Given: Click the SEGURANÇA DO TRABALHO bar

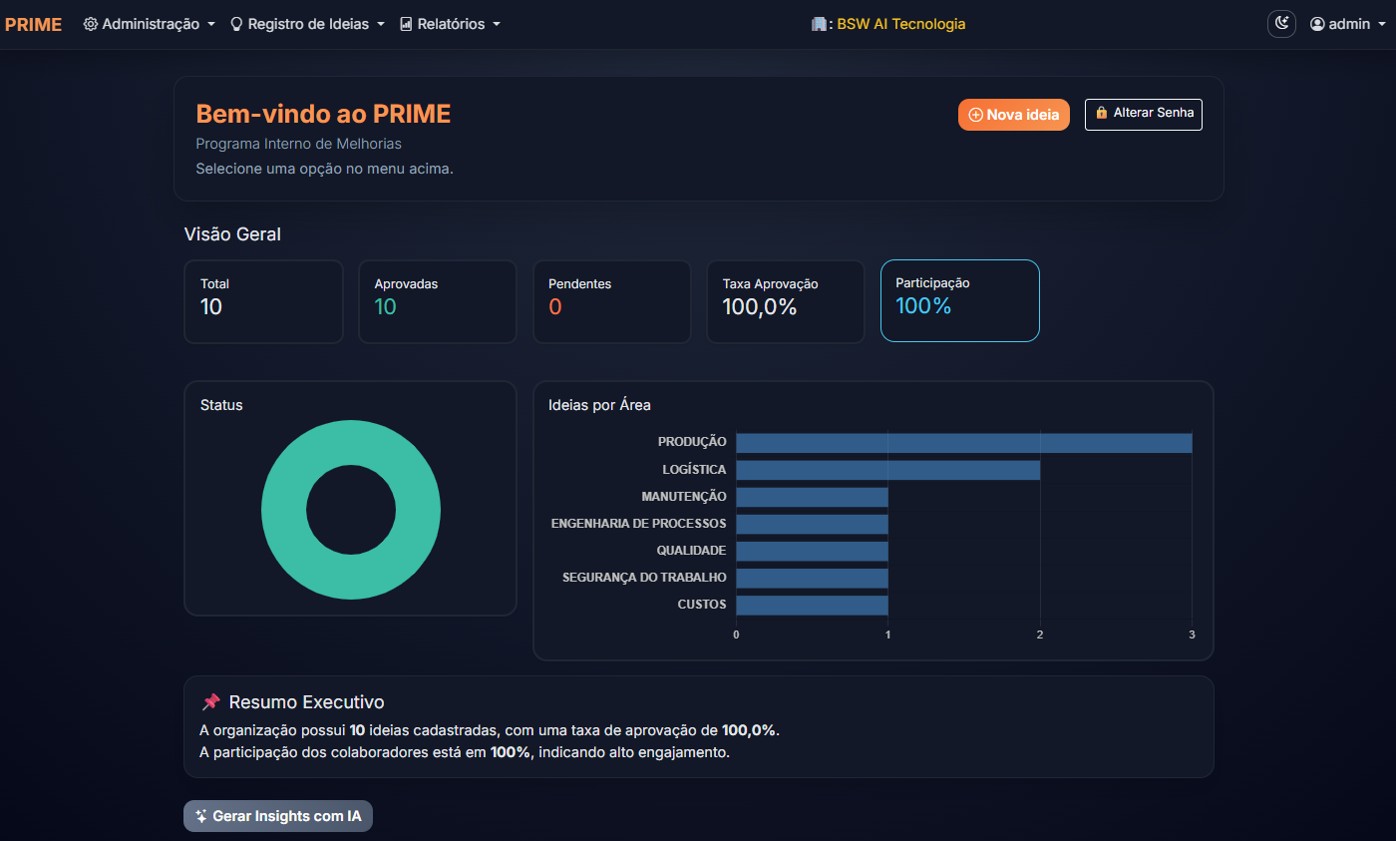Looking at the screenshot, I should 812,578.
